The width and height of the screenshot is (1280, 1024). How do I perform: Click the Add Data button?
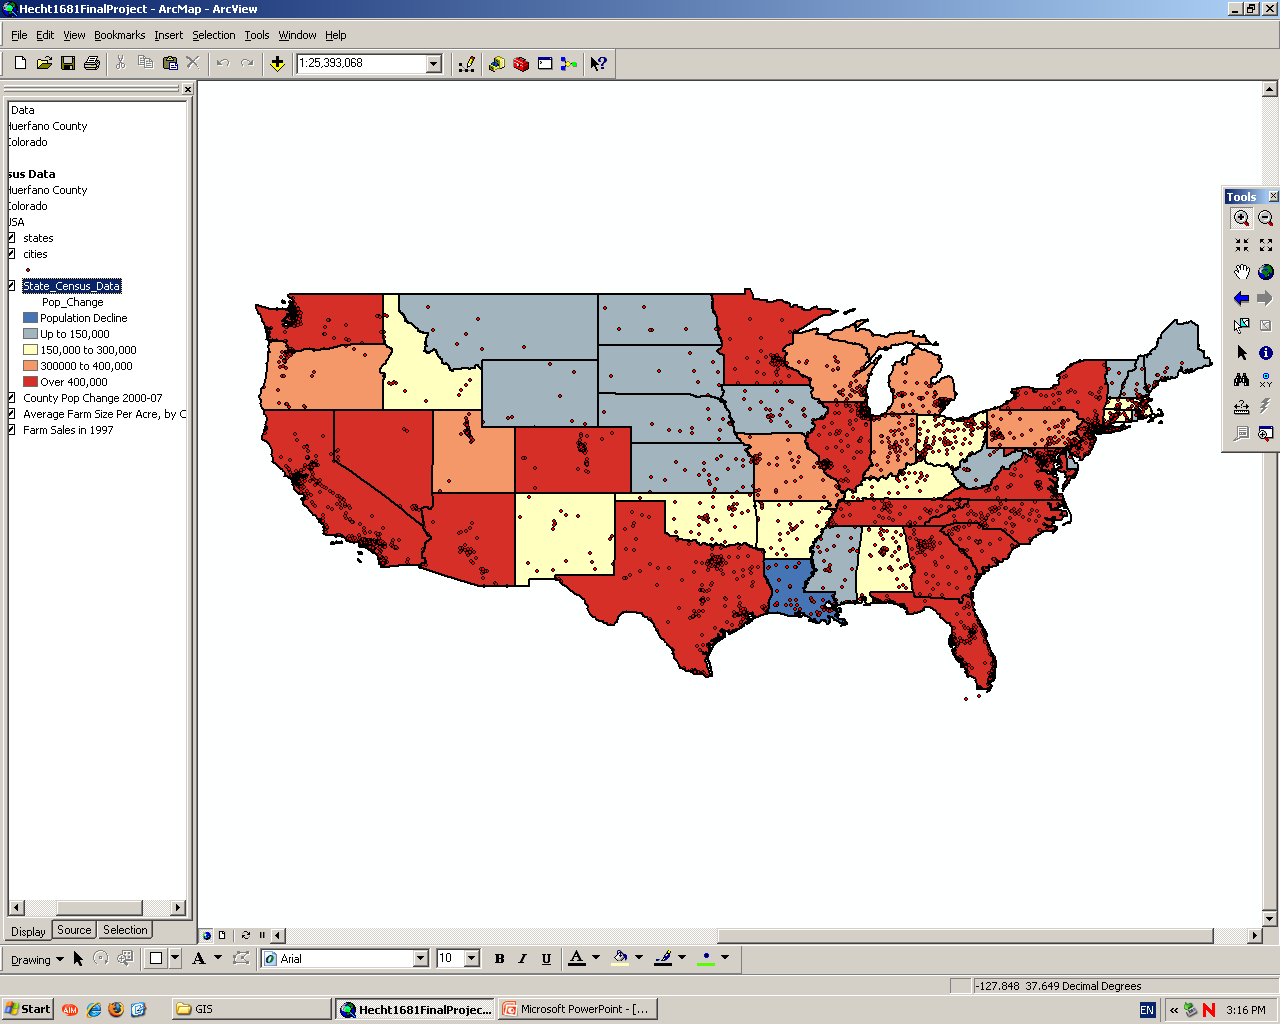coord(277,63)
